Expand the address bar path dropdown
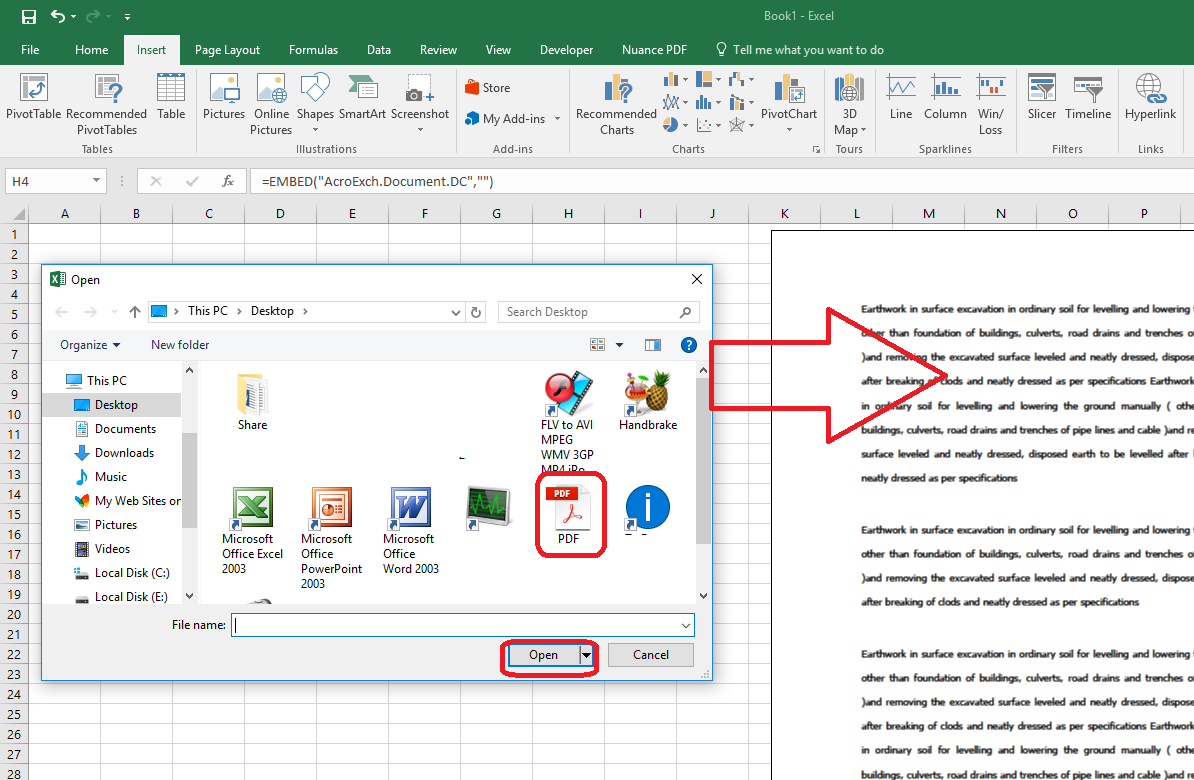Image resolution: width=1194 pixels, height=780 pixels. (x=455, y=312)
